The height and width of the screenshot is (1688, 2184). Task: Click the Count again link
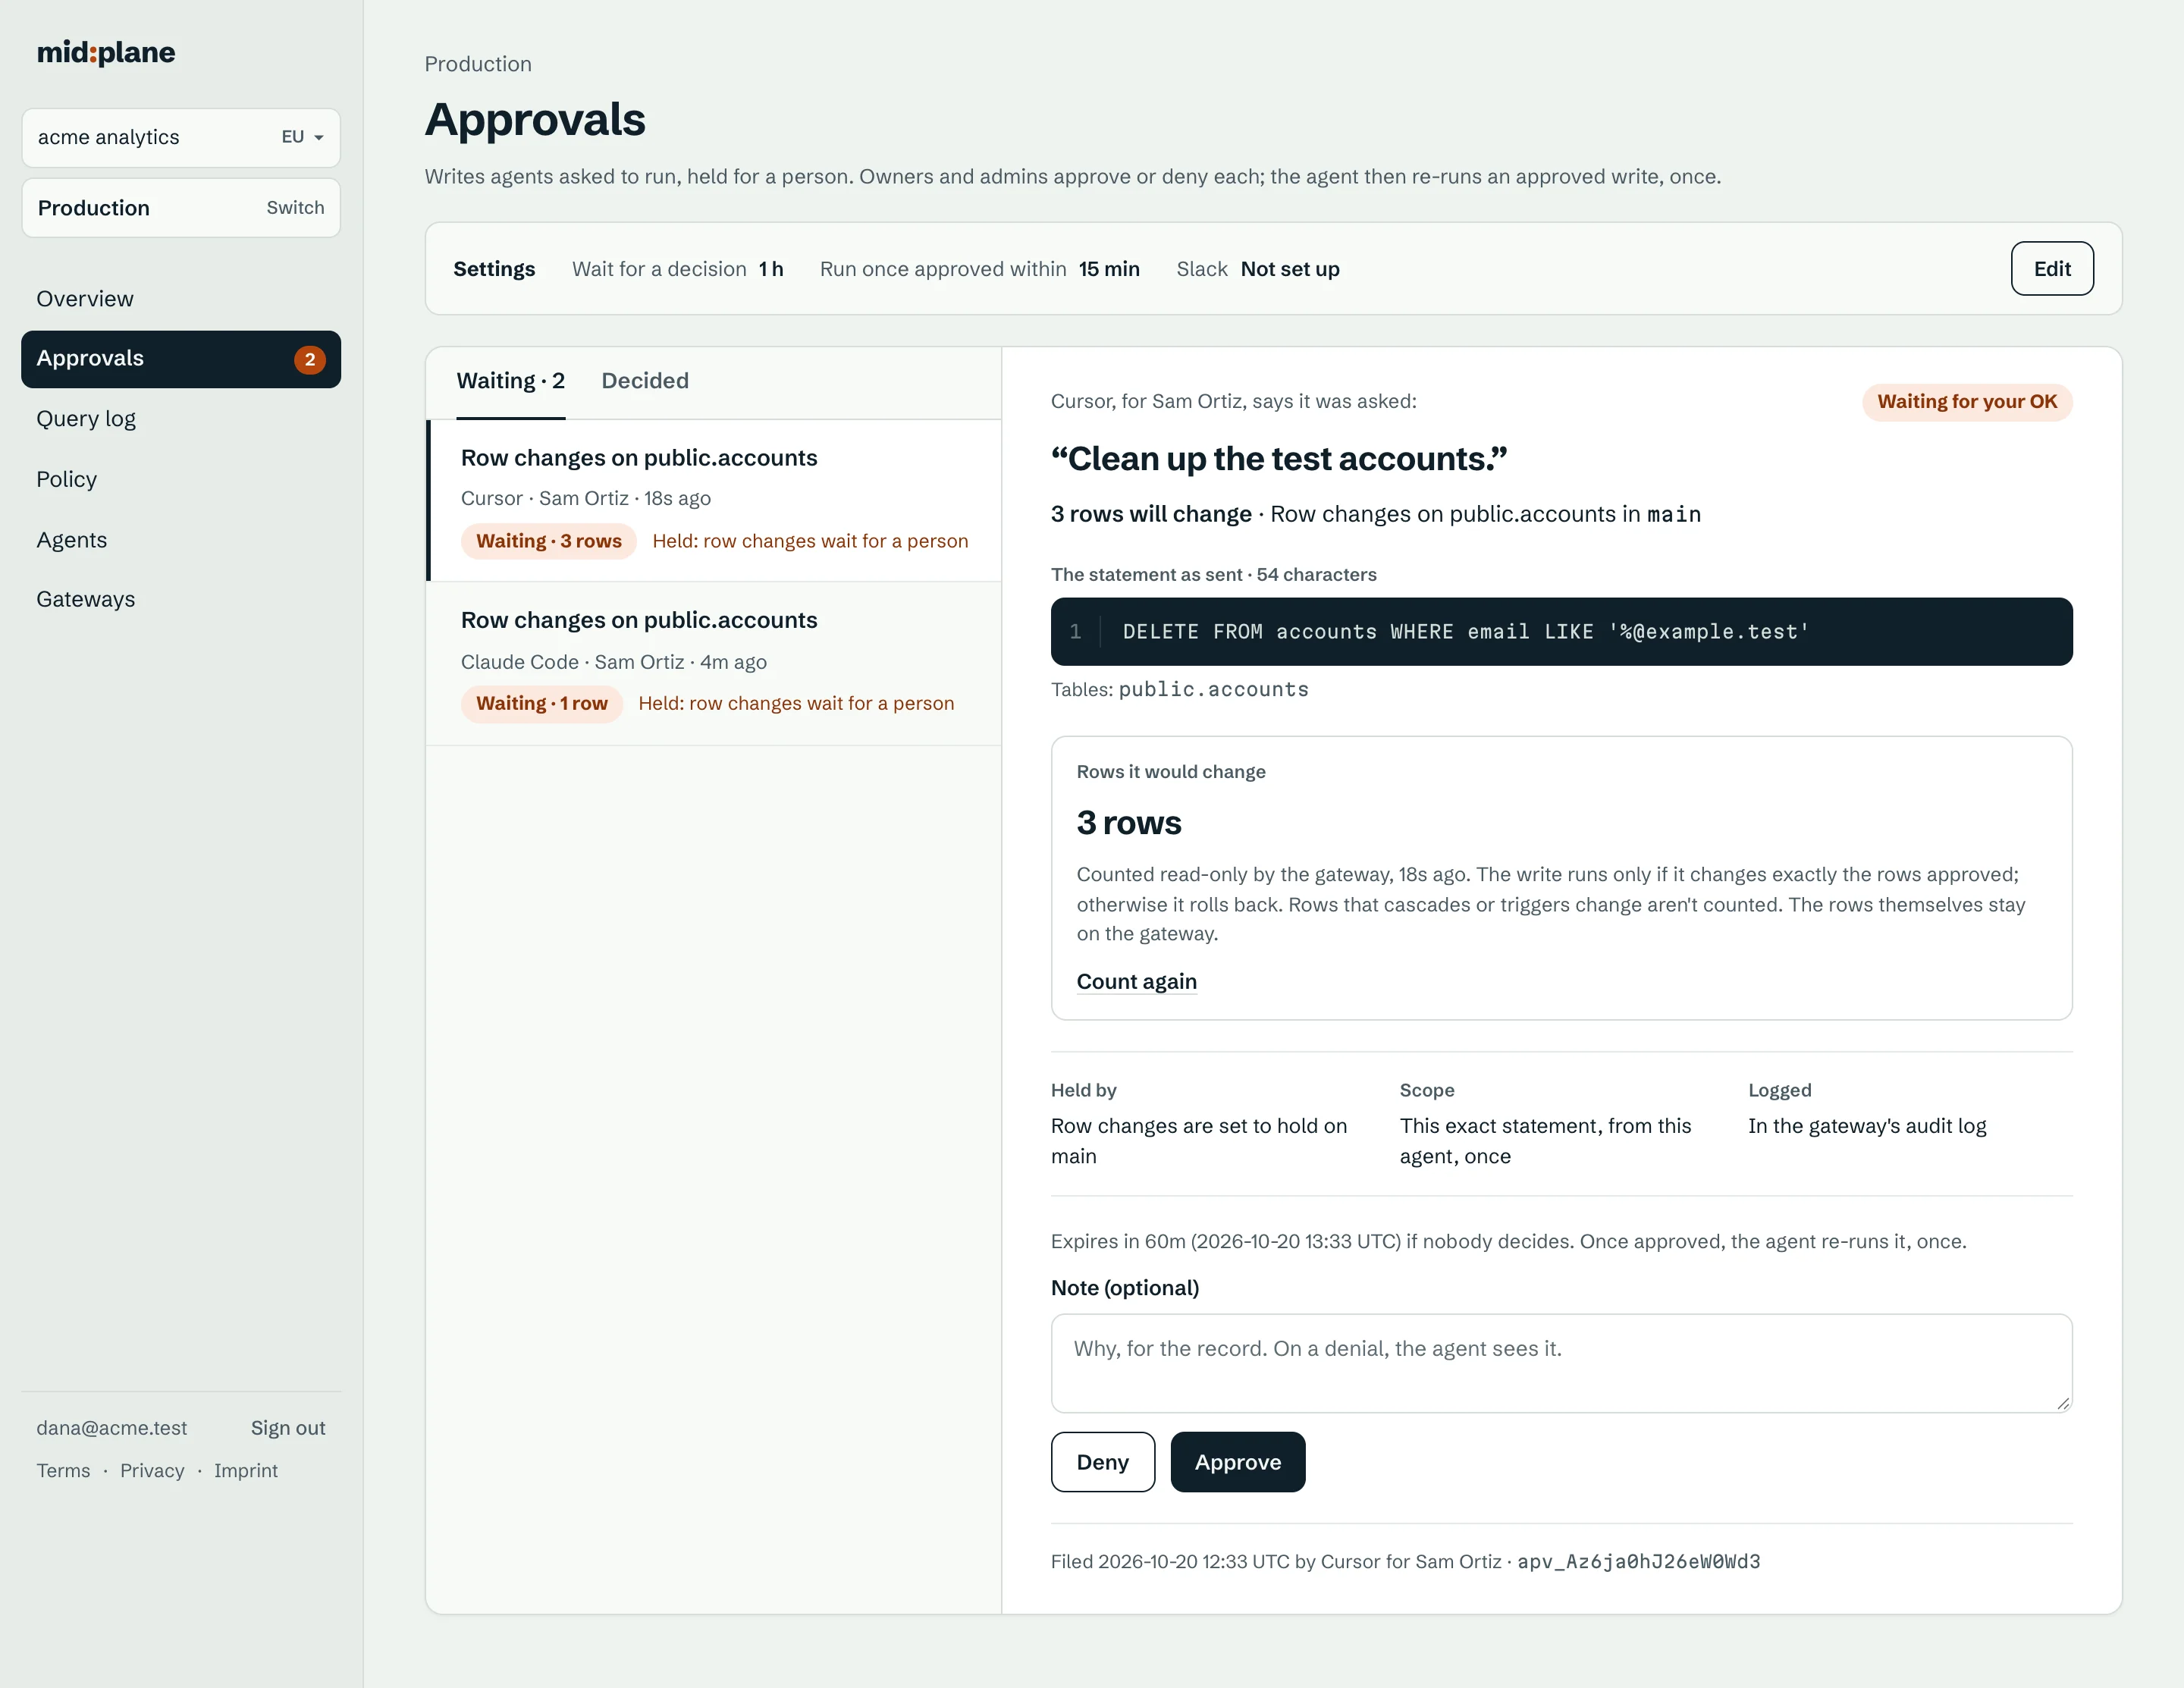click(1137, 981)
